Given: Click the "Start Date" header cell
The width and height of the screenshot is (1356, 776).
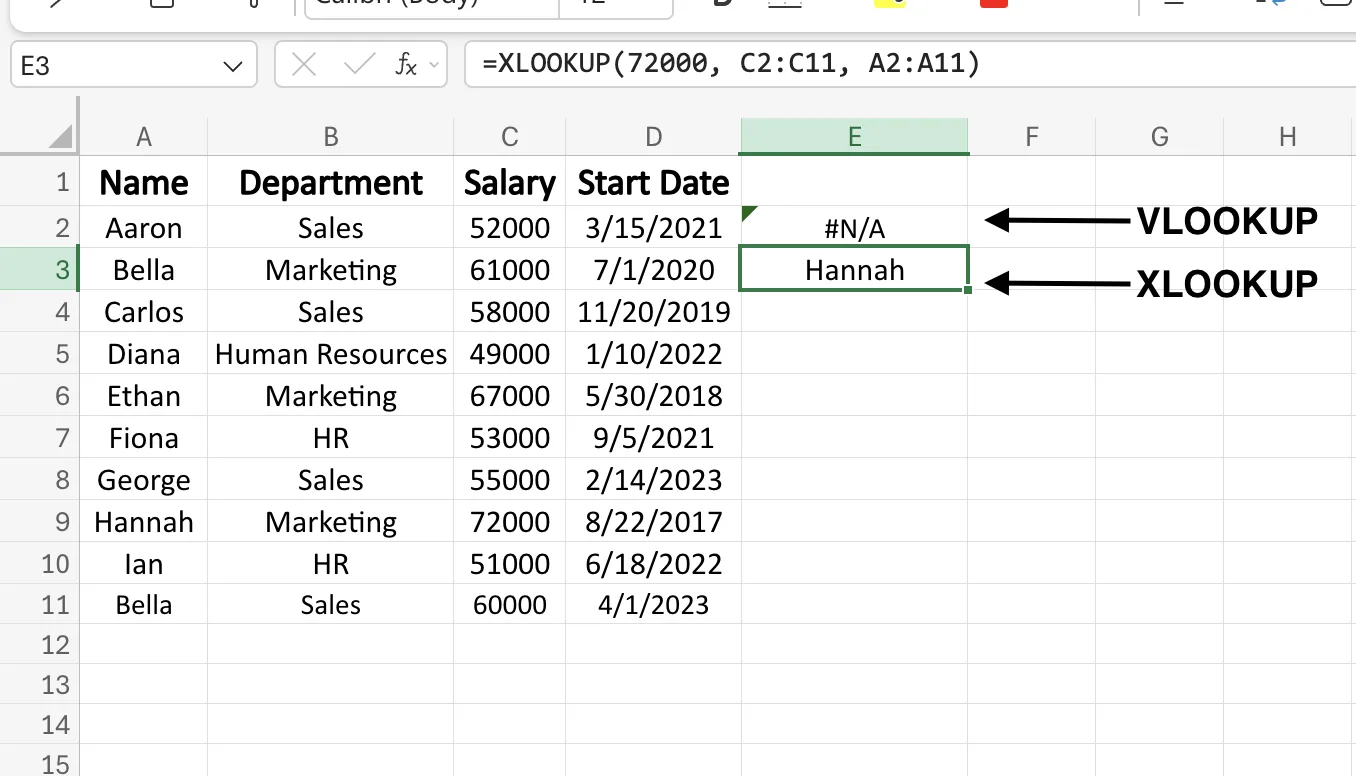Looking at the screenshot, I should 654,182.
